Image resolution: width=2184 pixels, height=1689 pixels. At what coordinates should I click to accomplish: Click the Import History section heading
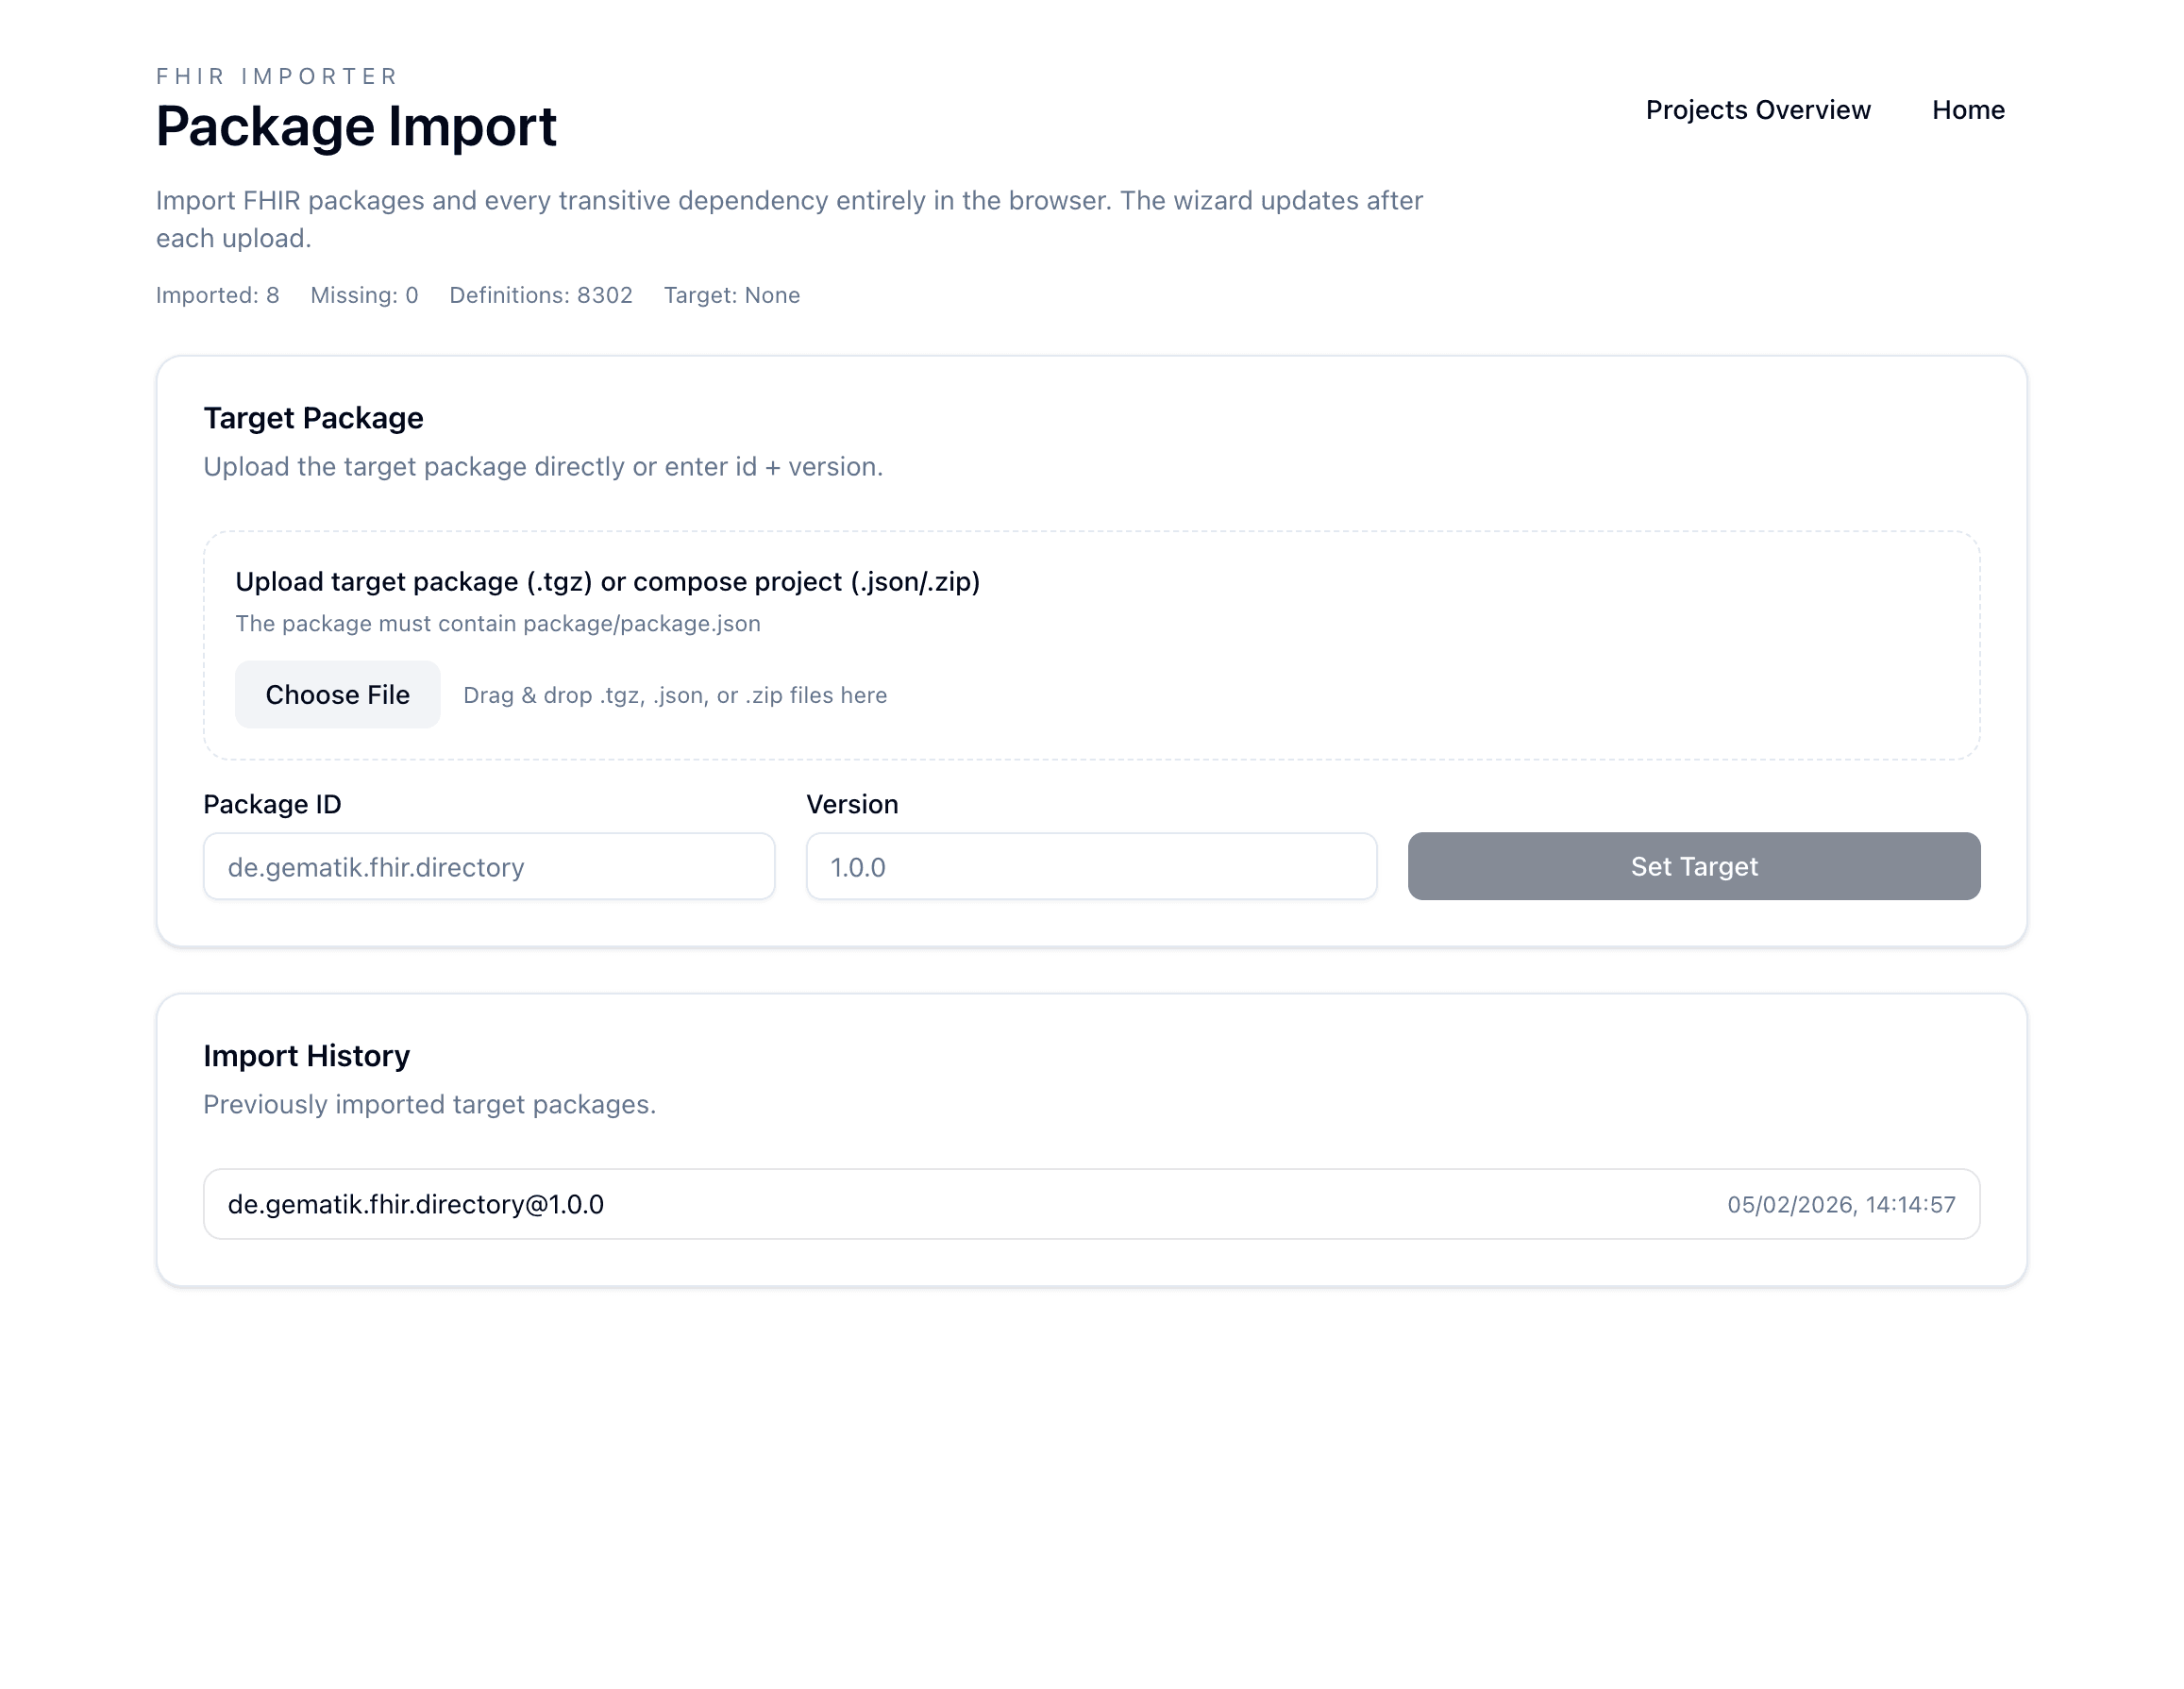click(x=306, y=1055)
